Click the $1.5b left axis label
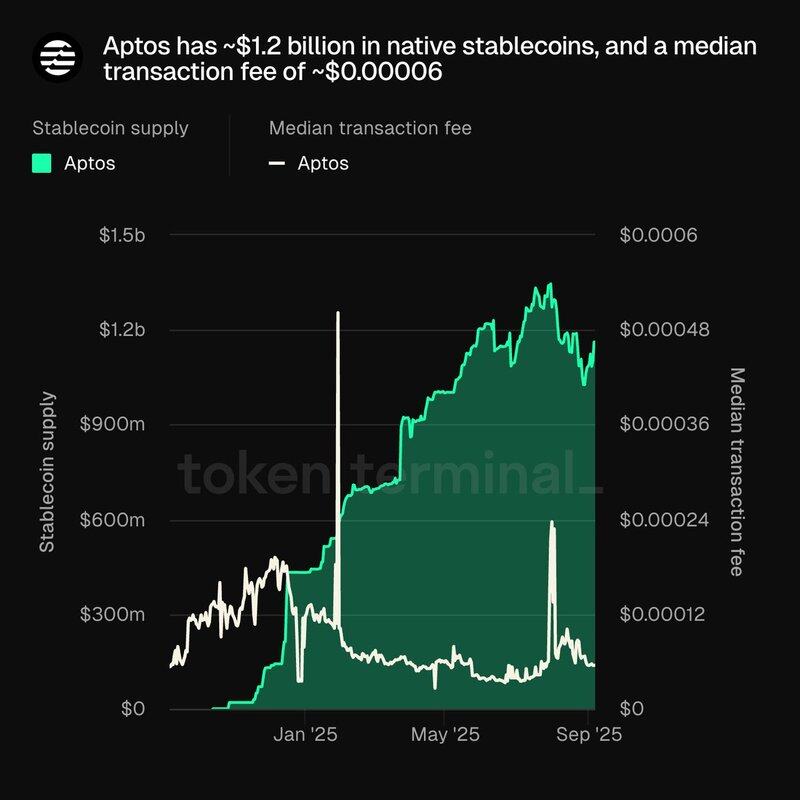Image resolution: width=800 pixels, height=800 pixels. (x=122, y=235)
